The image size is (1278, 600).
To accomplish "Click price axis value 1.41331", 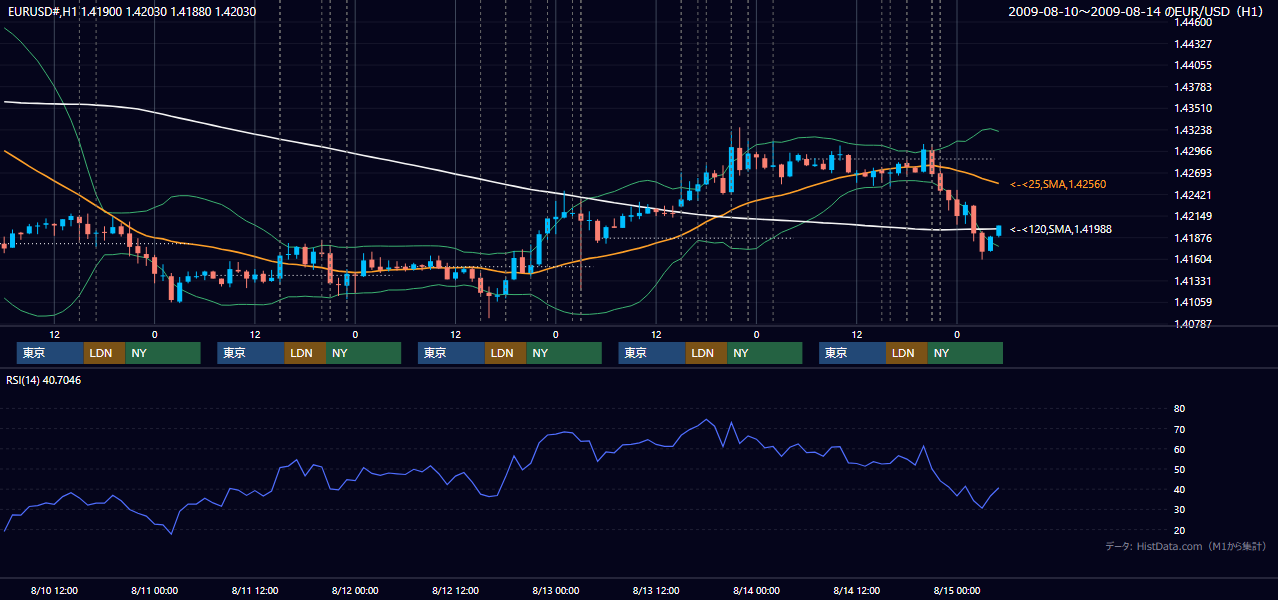I will 1192,281.
